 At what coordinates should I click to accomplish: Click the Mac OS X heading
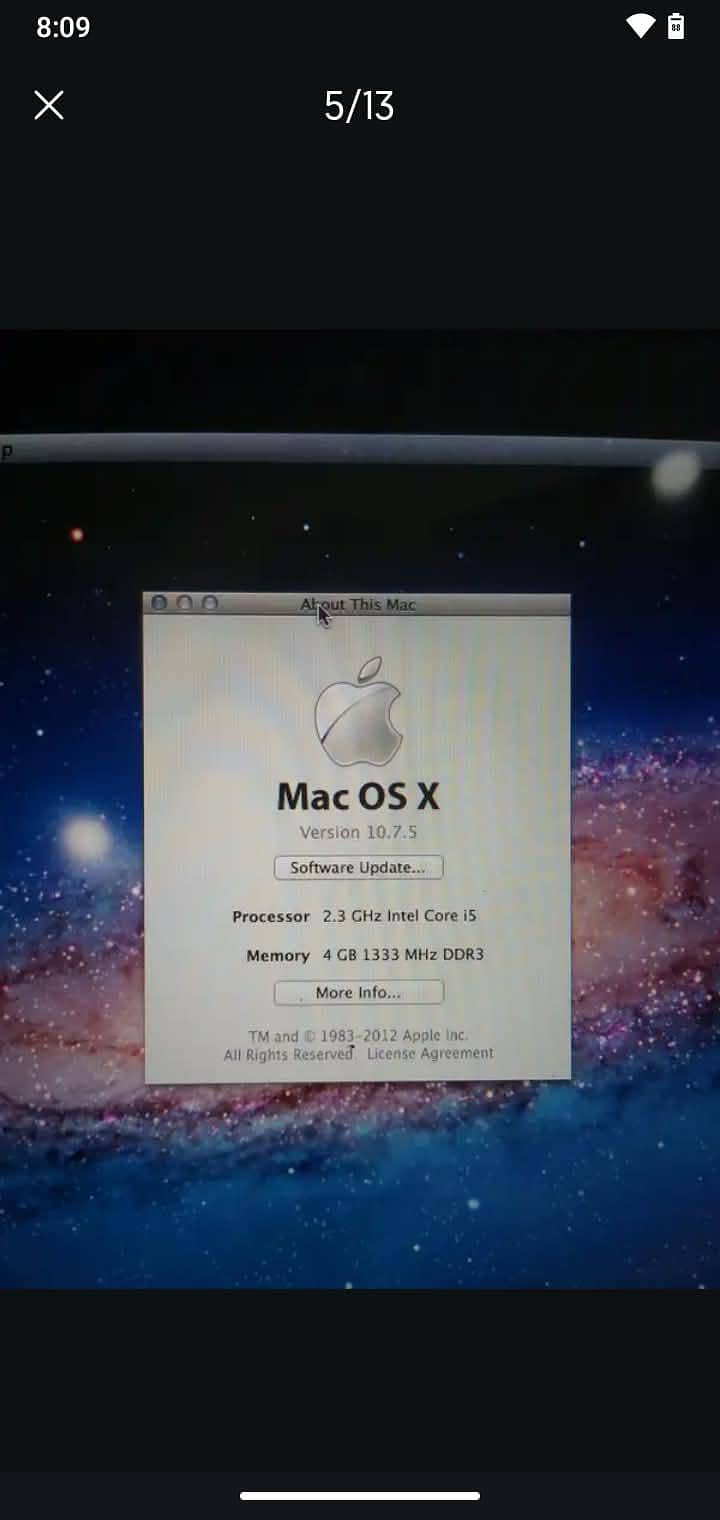358,796
